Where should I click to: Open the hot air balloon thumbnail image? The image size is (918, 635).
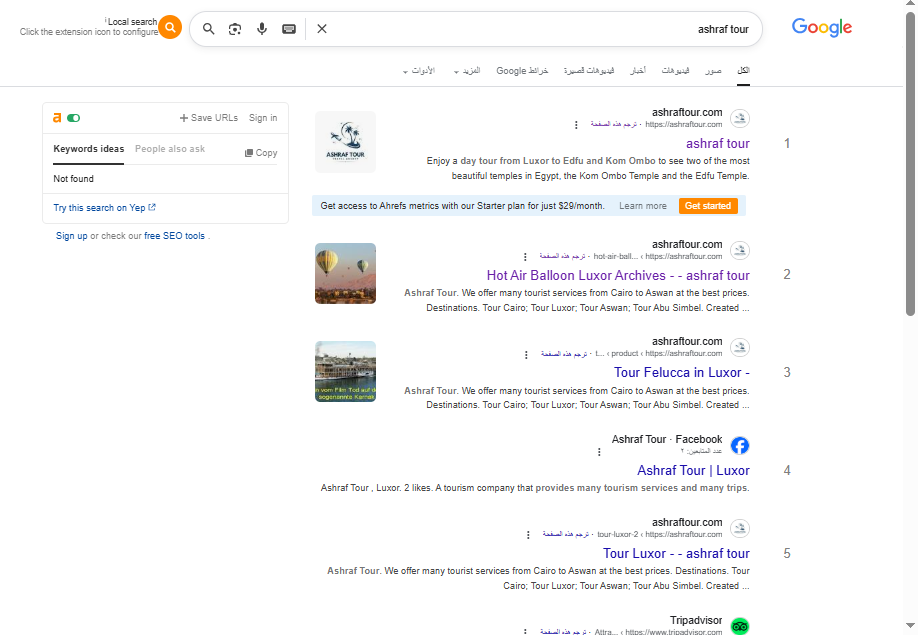point(345,273)
